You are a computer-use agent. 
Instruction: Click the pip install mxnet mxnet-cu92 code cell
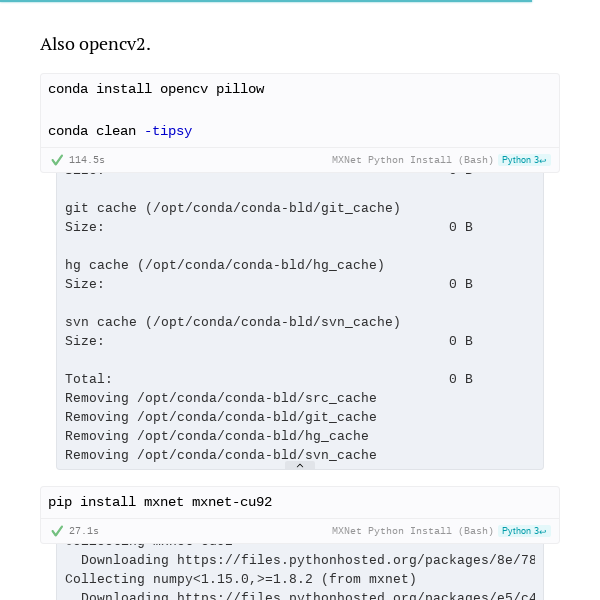[x=160, y=502]
